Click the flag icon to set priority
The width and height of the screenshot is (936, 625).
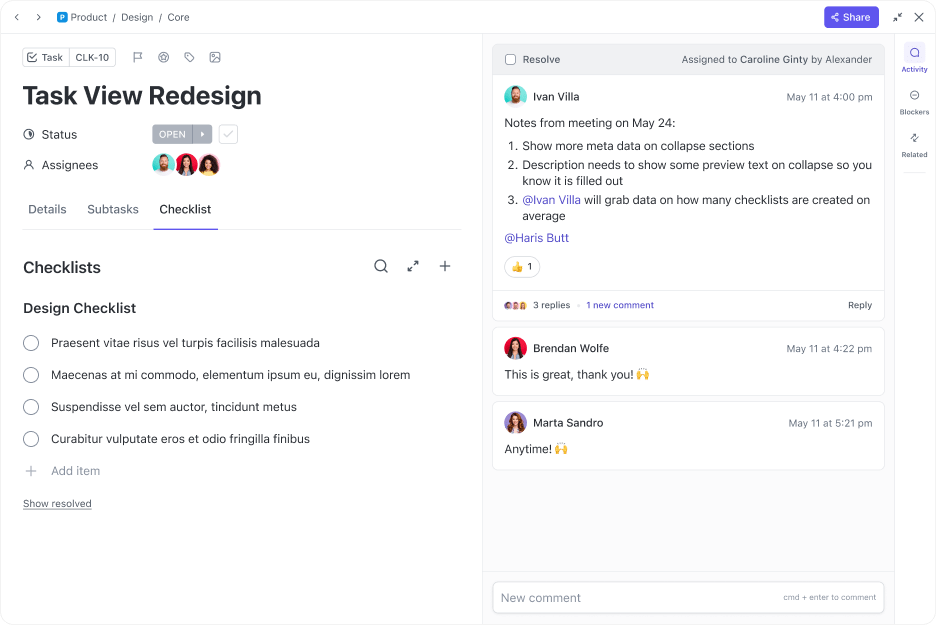click(139, 57)
